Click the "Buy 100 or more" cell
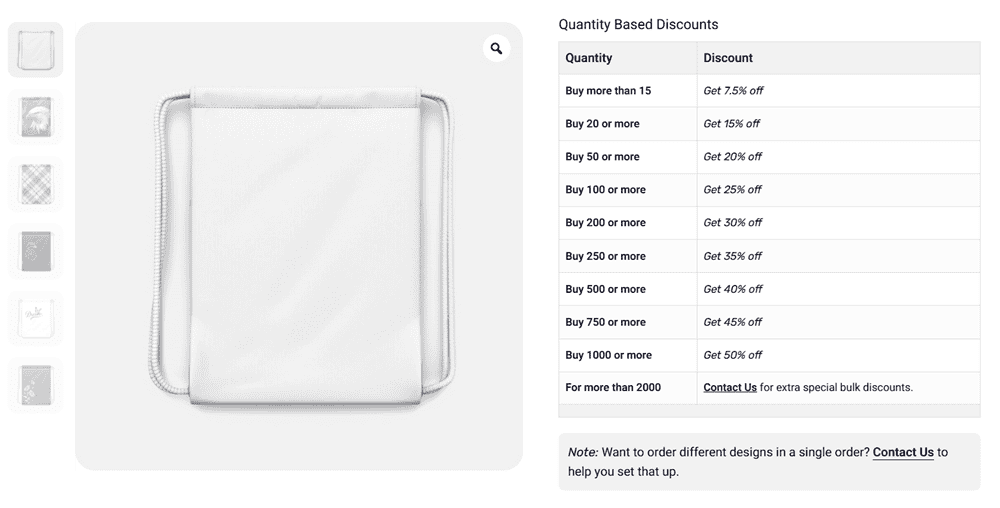Viewport: 1000px width, 508px height. tap(605, 190)
